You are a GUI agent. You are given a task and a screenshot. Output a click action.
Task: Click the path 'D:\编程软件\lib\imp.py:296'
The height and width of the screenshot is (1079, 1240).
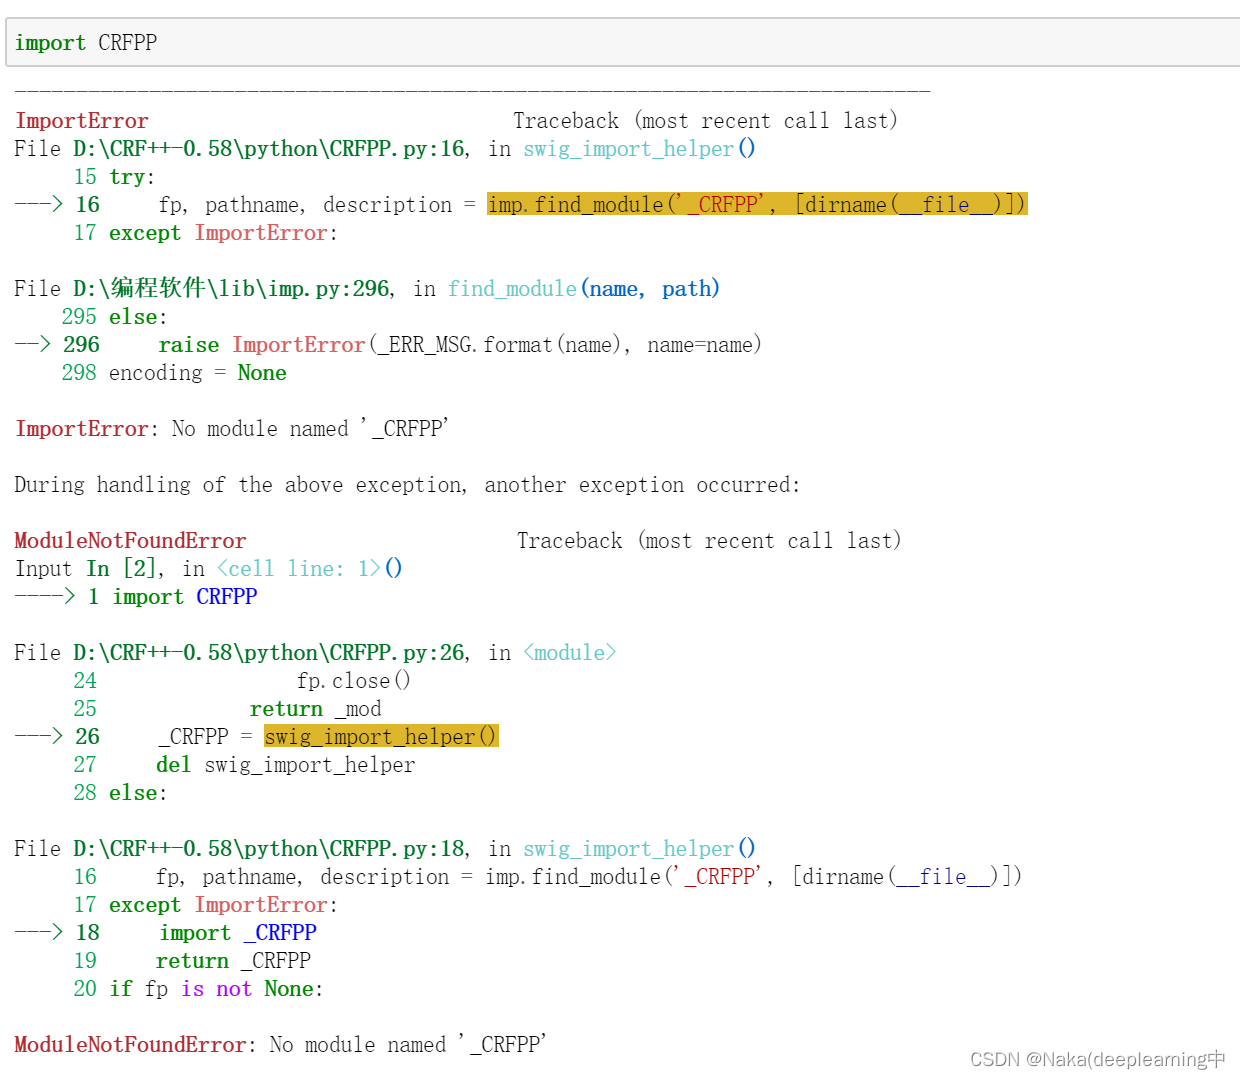tap(232, 289)
